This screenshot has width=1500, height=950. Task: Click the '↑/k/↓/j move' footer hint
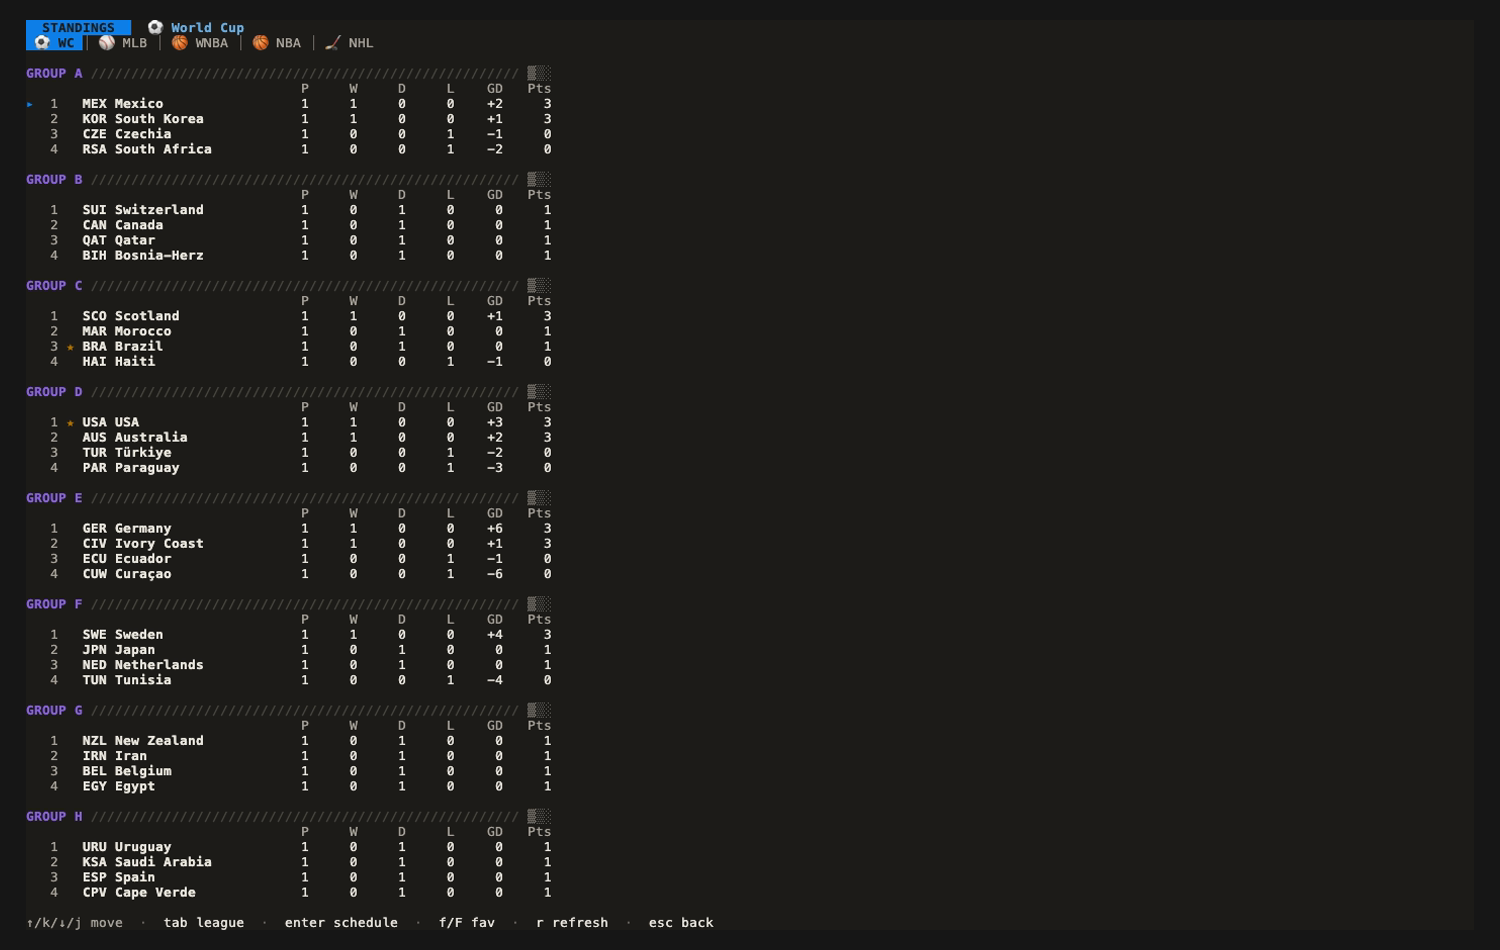click(75, 923)
